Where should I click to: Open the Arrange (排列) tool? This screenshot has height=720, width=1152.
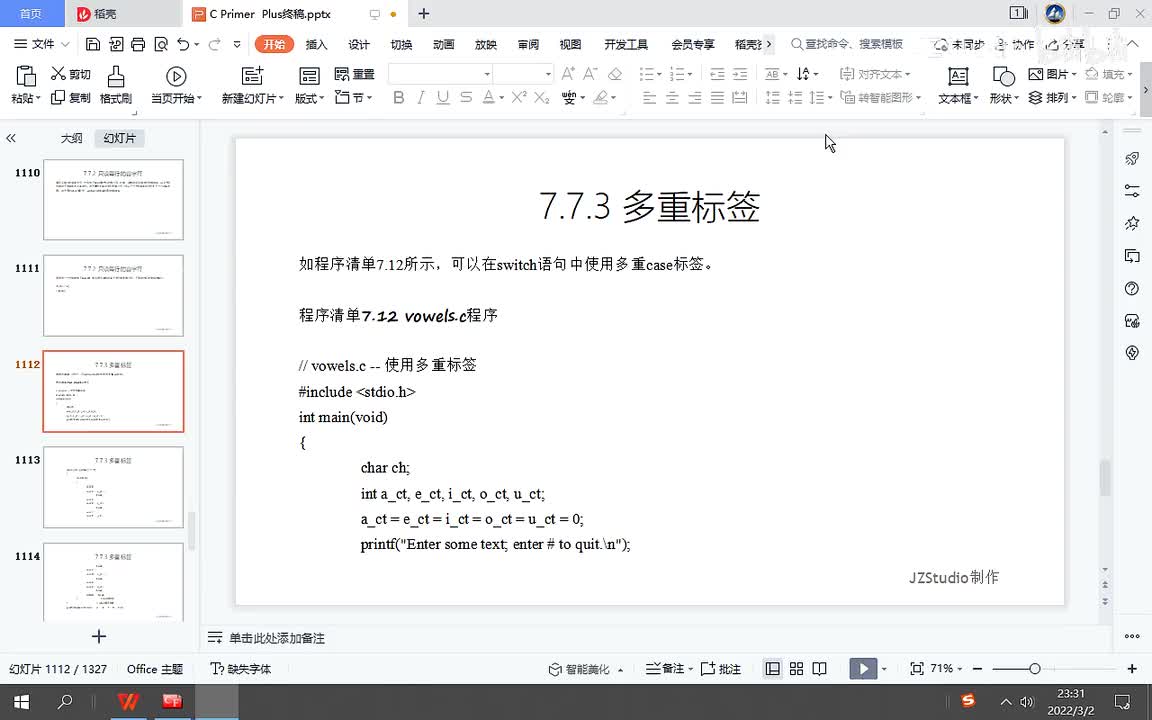tap(1052, 97)
